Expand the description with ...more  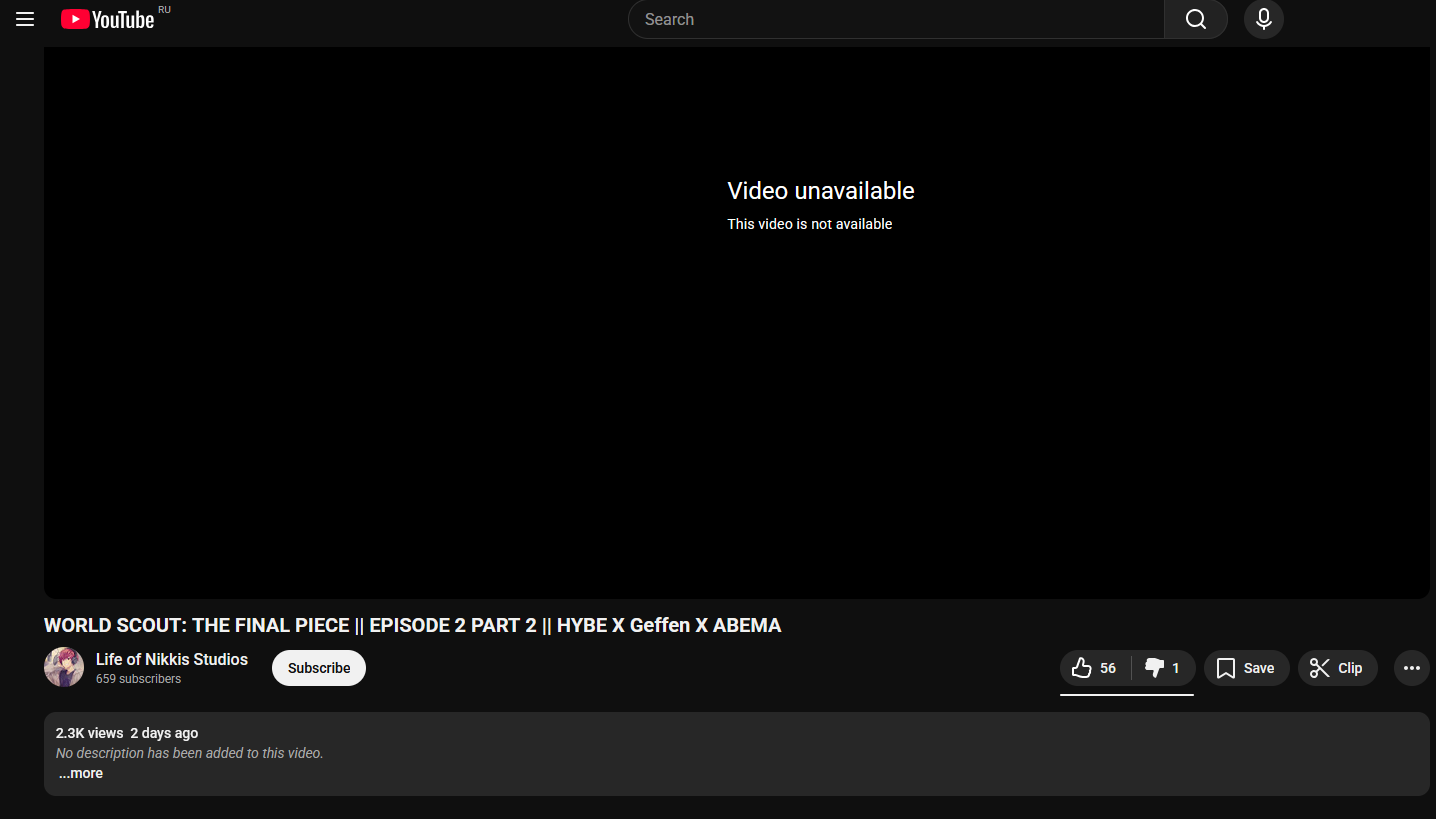81,773
